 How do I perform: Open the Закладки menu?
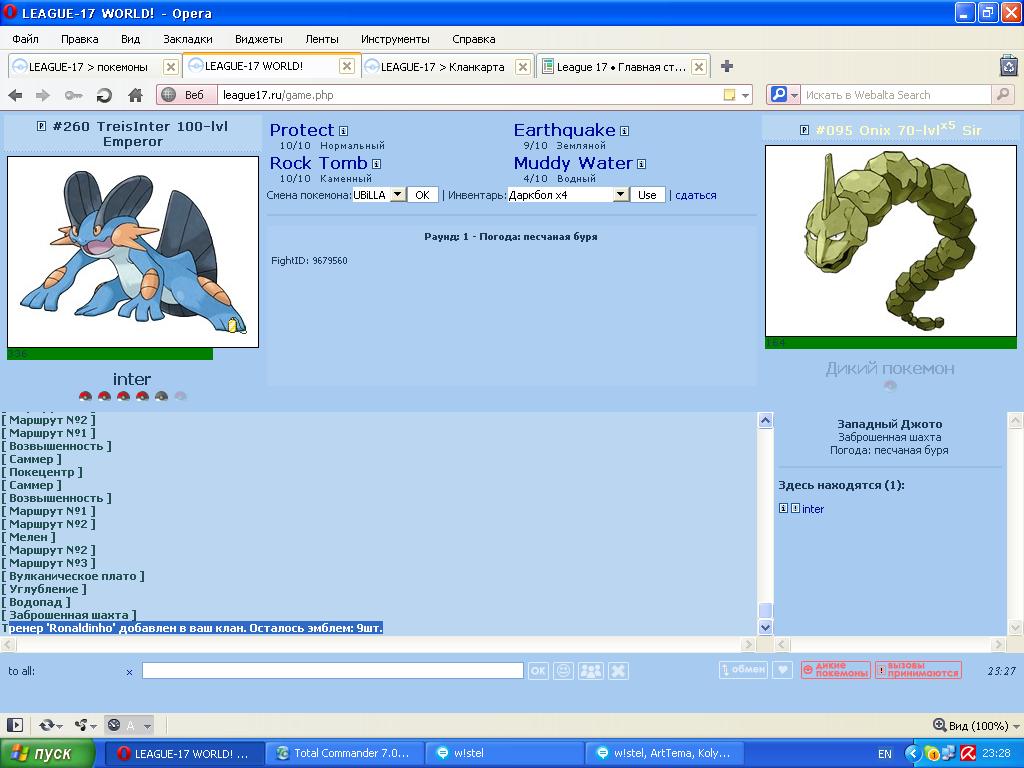(187, 39)
